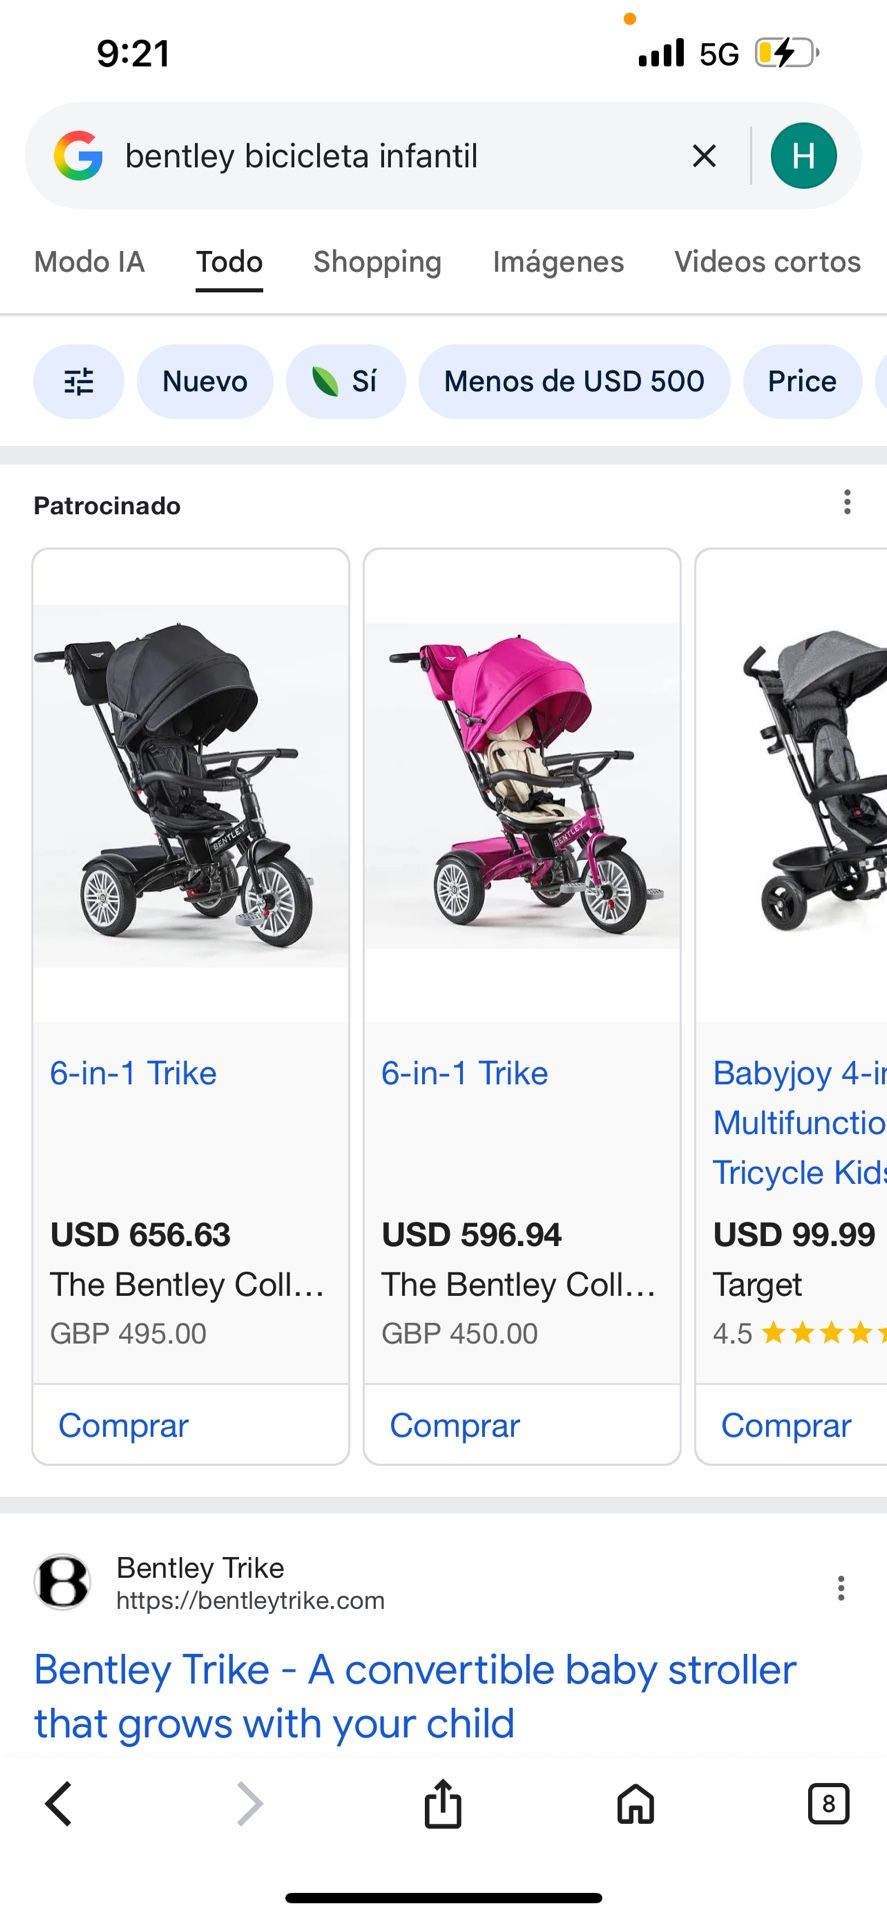Tap the browser share icon
This screenshot has width=887, height=1920.
click(443, 1804)
